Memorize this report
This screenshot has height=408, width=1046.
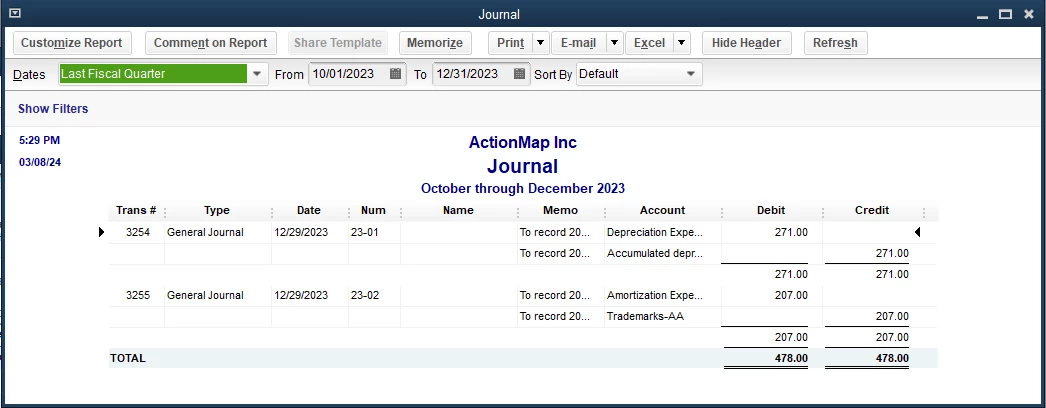435,43
